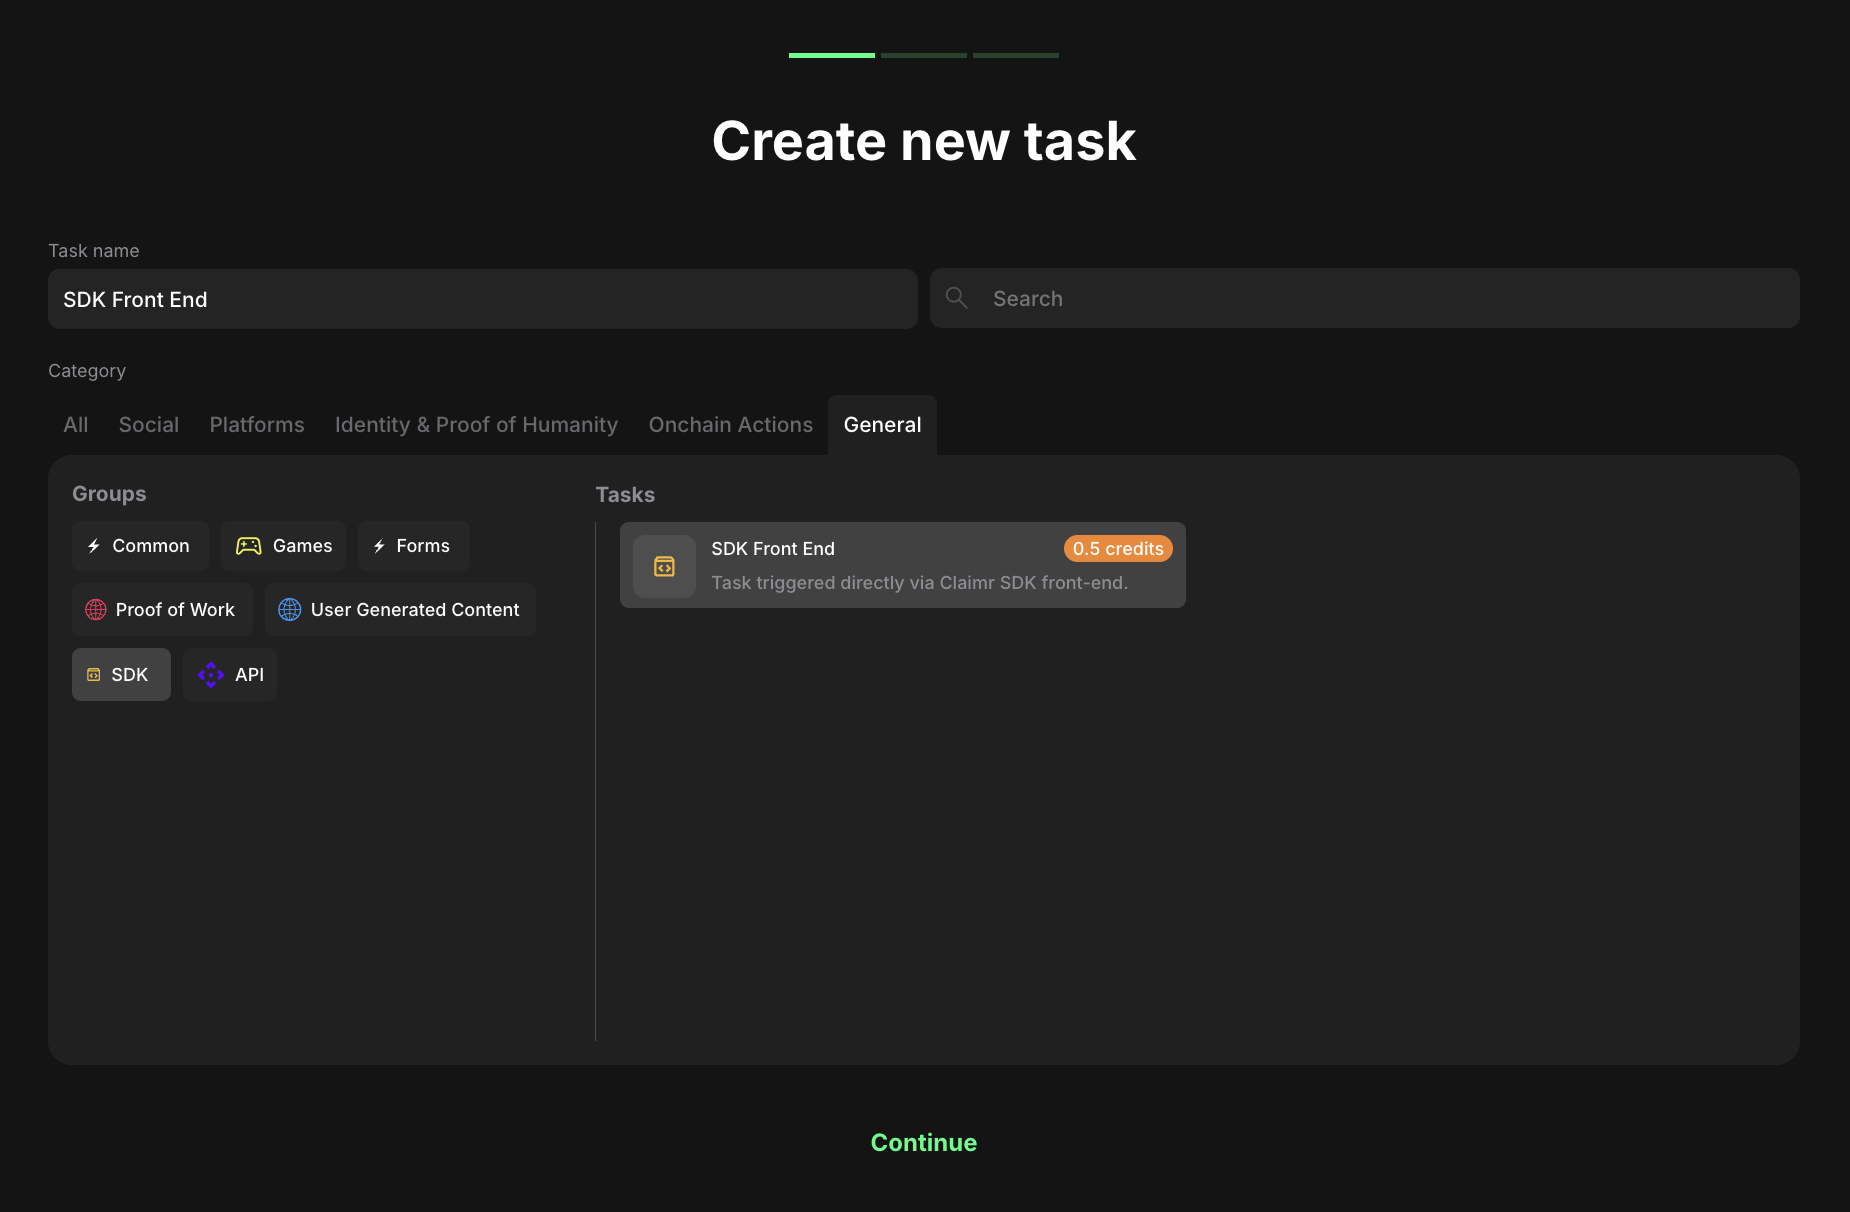
Task: Click the red globe icon on Proof of Work
Action: pos(96,610)
